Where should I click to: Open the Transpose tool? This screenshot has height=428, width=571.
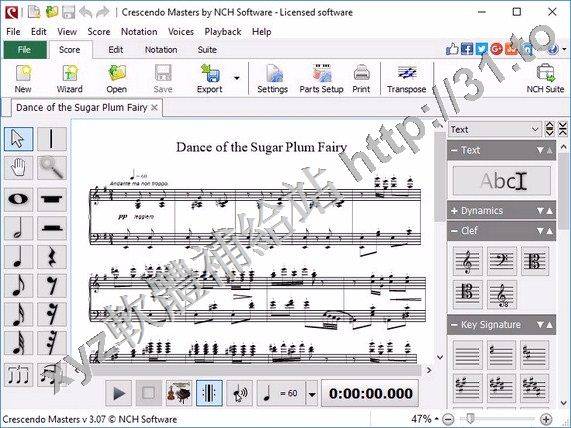click(x=406, y=79)
